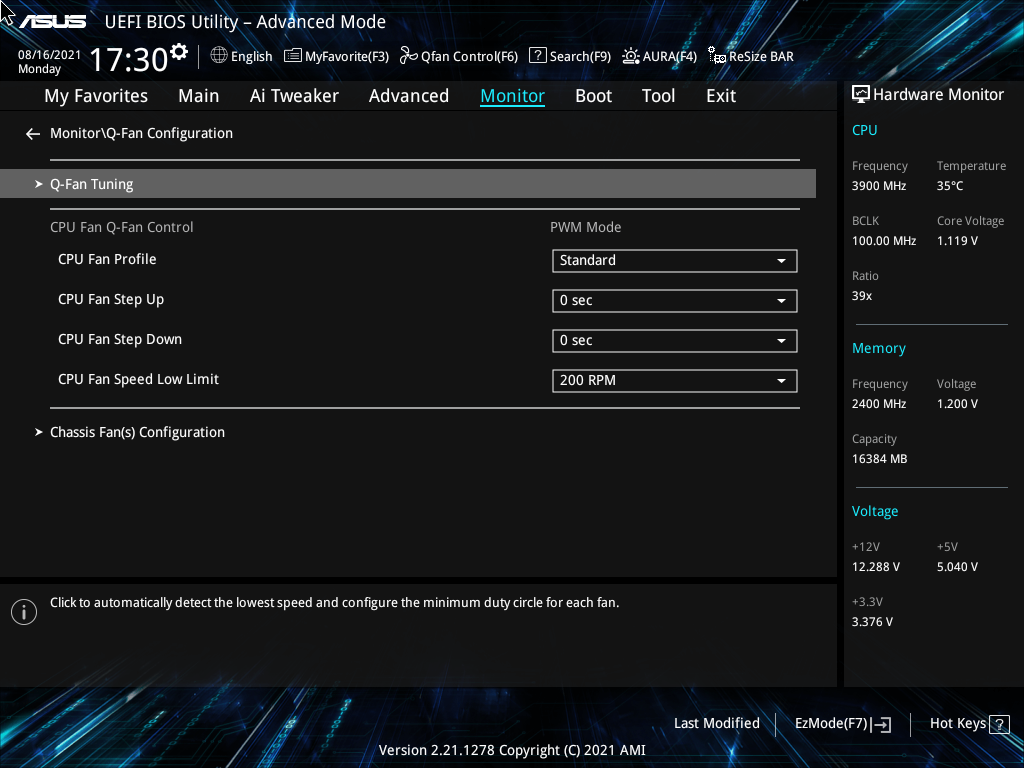
Task: Click the Core Voltage value 1.119 V
Action: pos(957,241)
